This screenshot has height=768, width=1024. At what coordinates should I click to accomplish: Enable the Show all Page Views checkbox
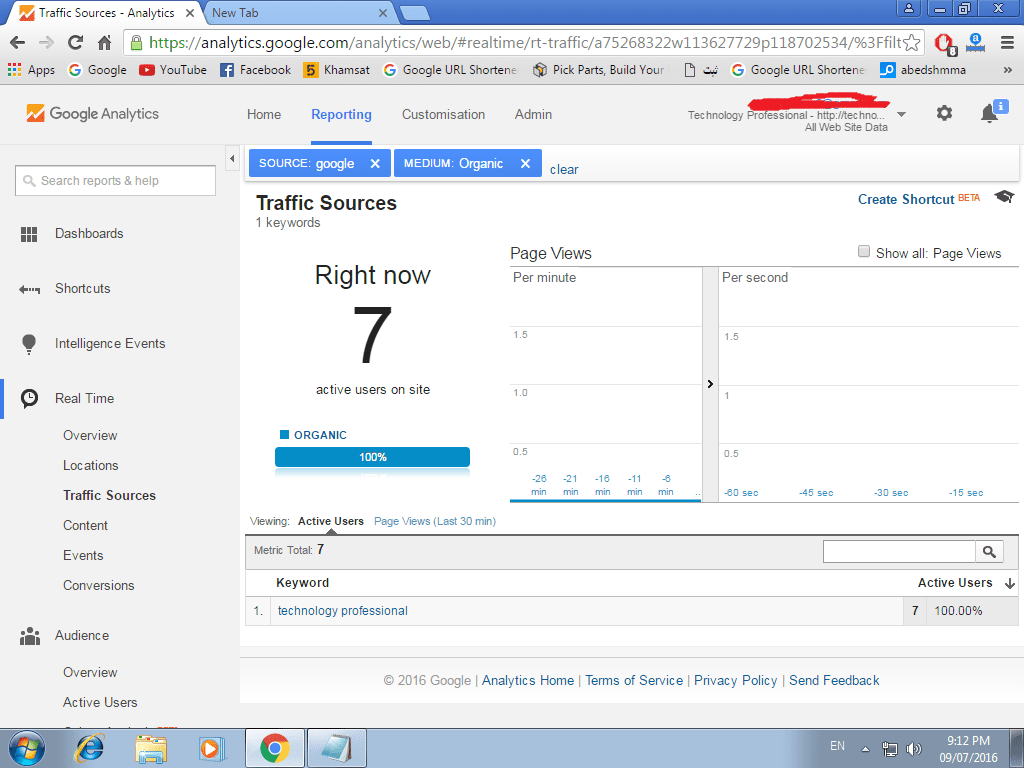864,252
